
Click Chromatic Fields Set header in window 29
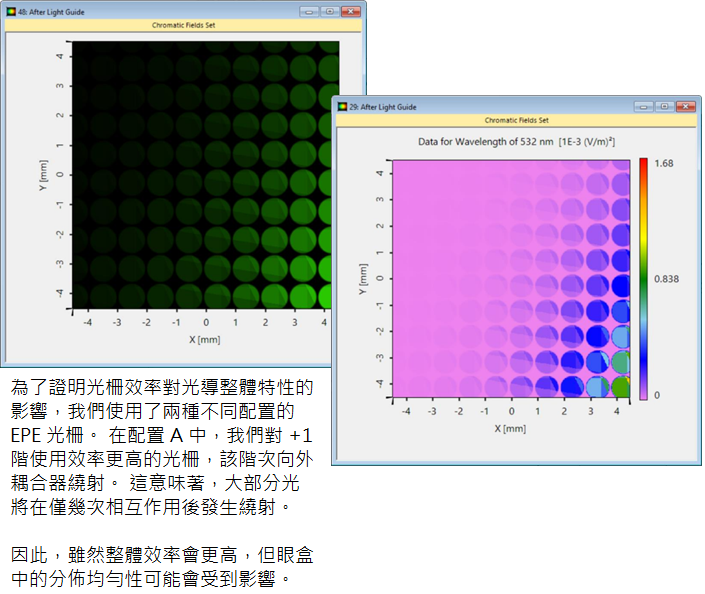pos(517,120)
